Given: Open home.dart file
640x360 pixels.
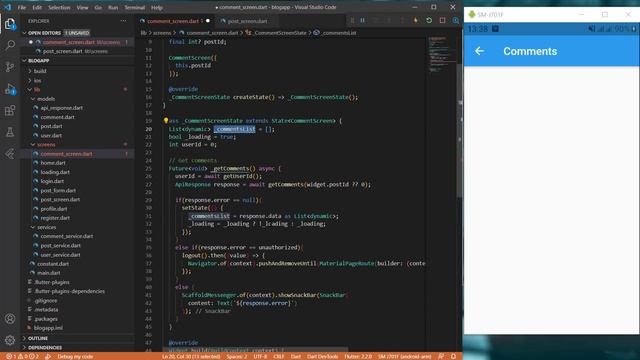Looking at the screenshot, I should pyautogui.click(x=53, y=163).
